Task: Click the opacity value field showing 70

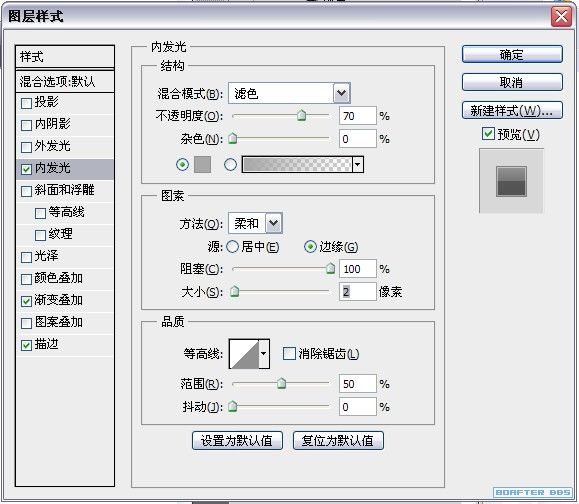Action: pyautogui.click(x=357, y=116)
